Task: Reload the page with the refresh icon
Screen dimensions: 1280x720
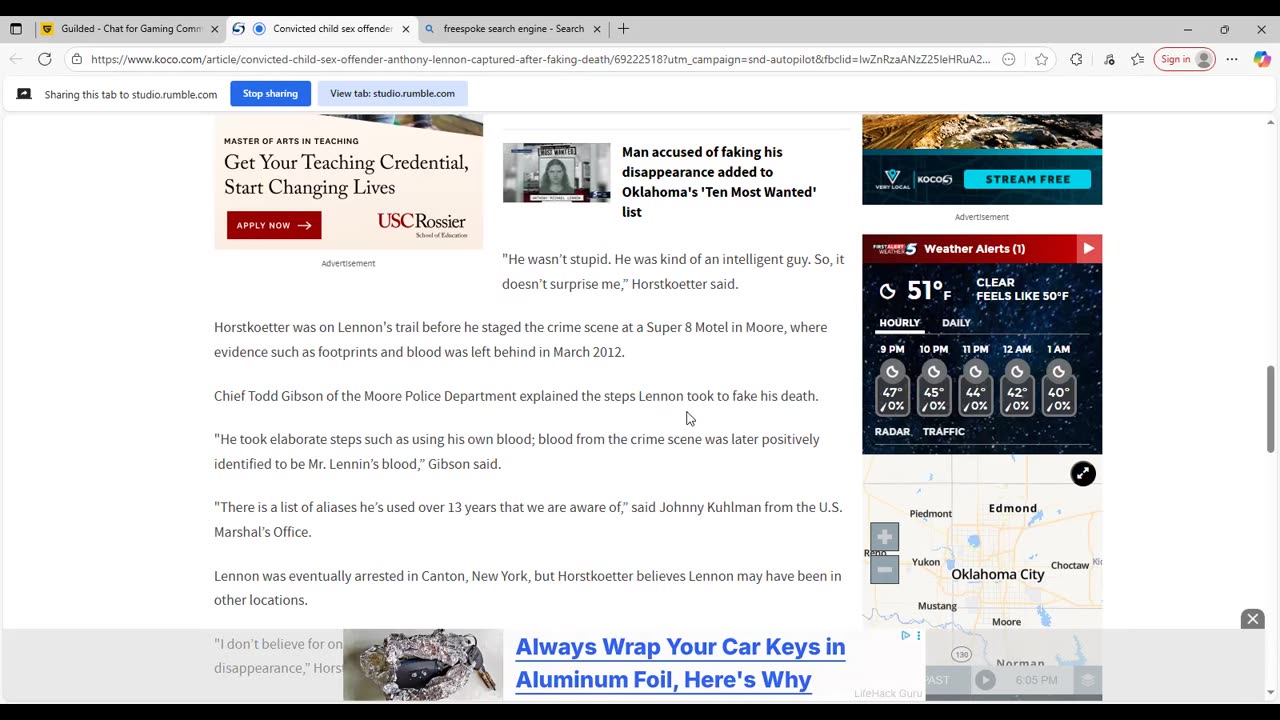Action: pyautogui.click(x=45, y=59)
